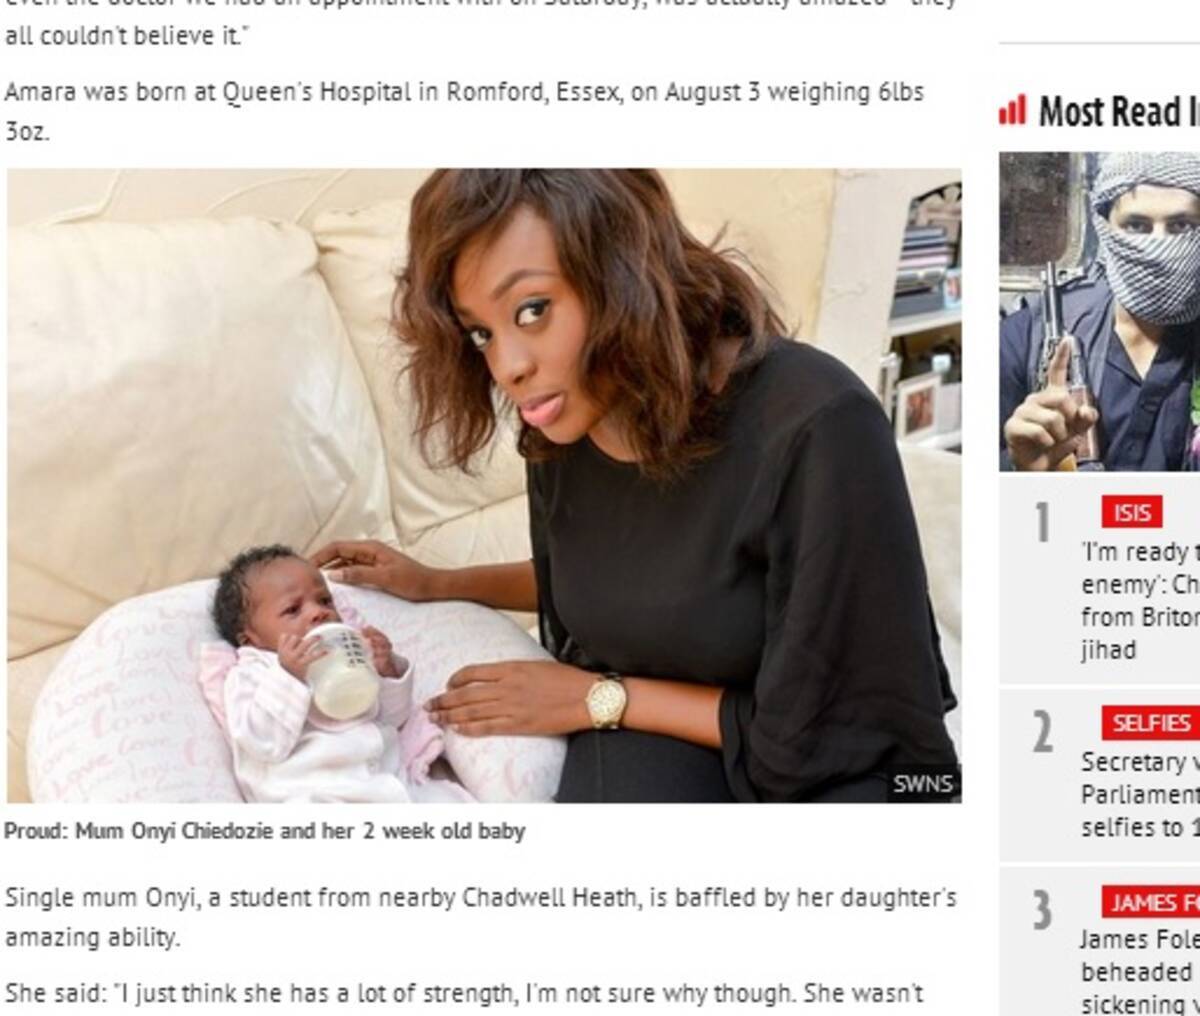This screenshot has height=1016, width=1200.
Task: Click the gold wristwatch in the photo
Action: pos(606,700)
